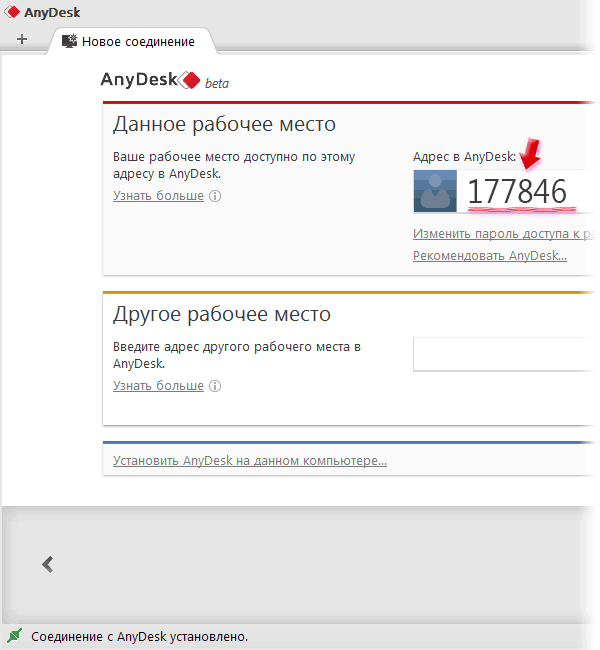Click the Данное рабочее место heading
The width and height of the screenshot is (600, 650).
(x=224, y=124)
